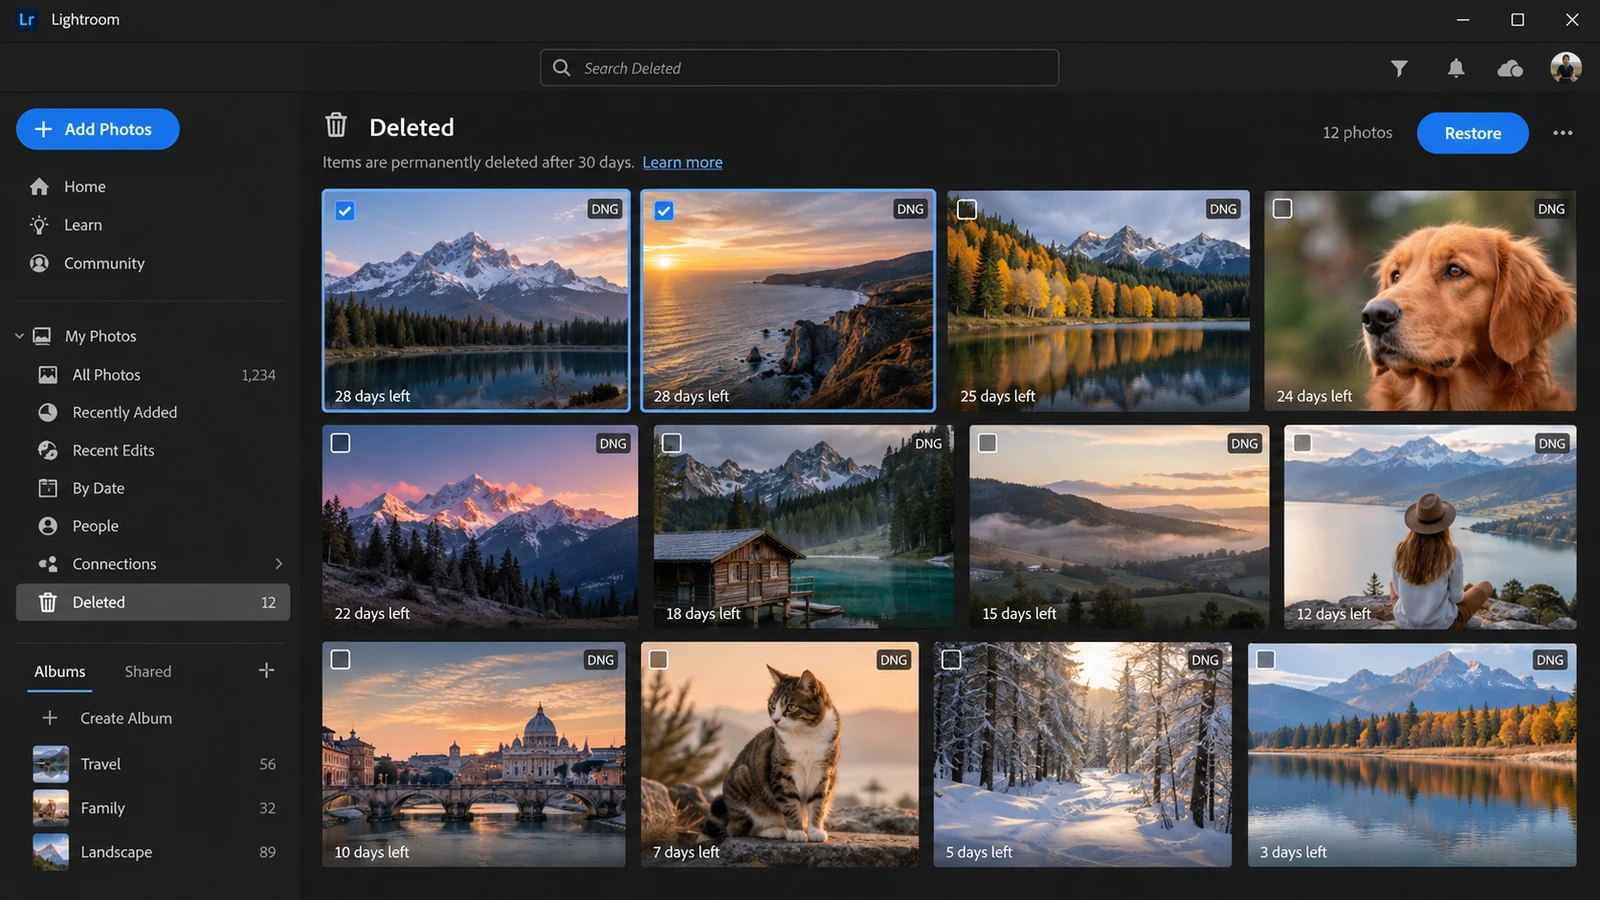Image resolution: width=1600 pixels, height=900 pixels.
Task: Click the Restore button
Action: coord(1472,133)
